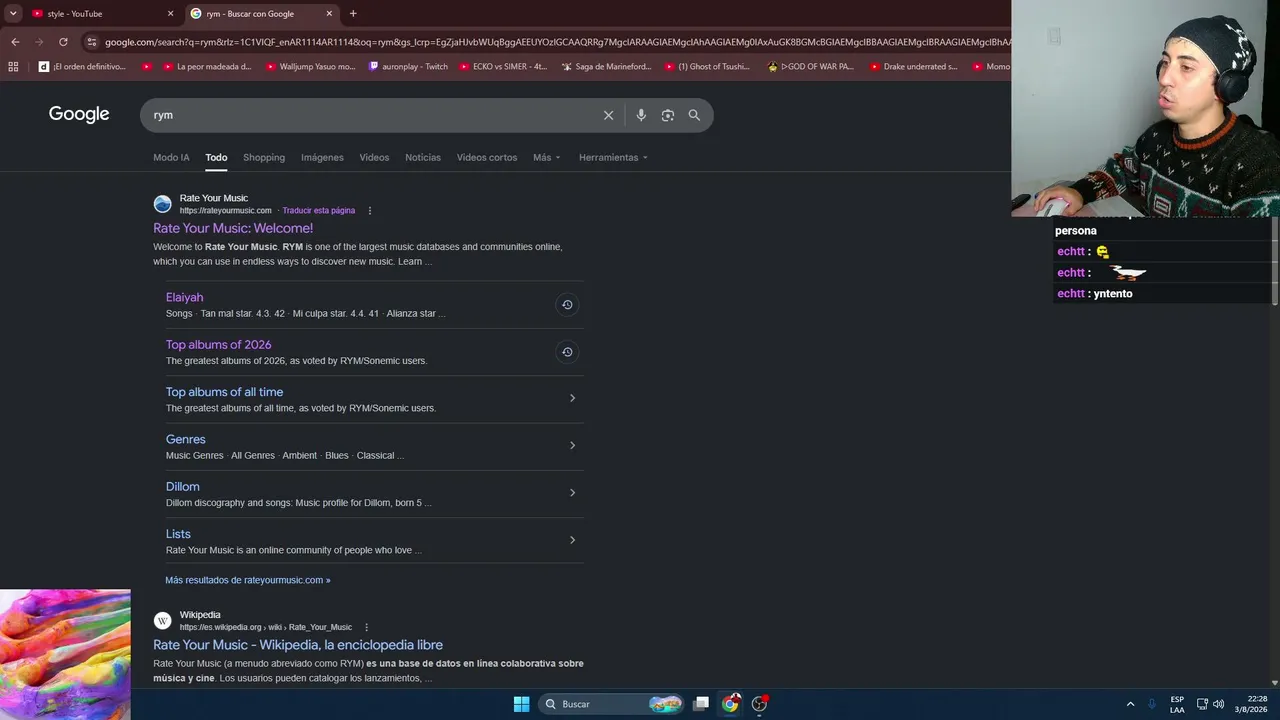
Task: Click the history icon beside Top albums of 2026
Action: pyautogui.click(x=567, y=352)
